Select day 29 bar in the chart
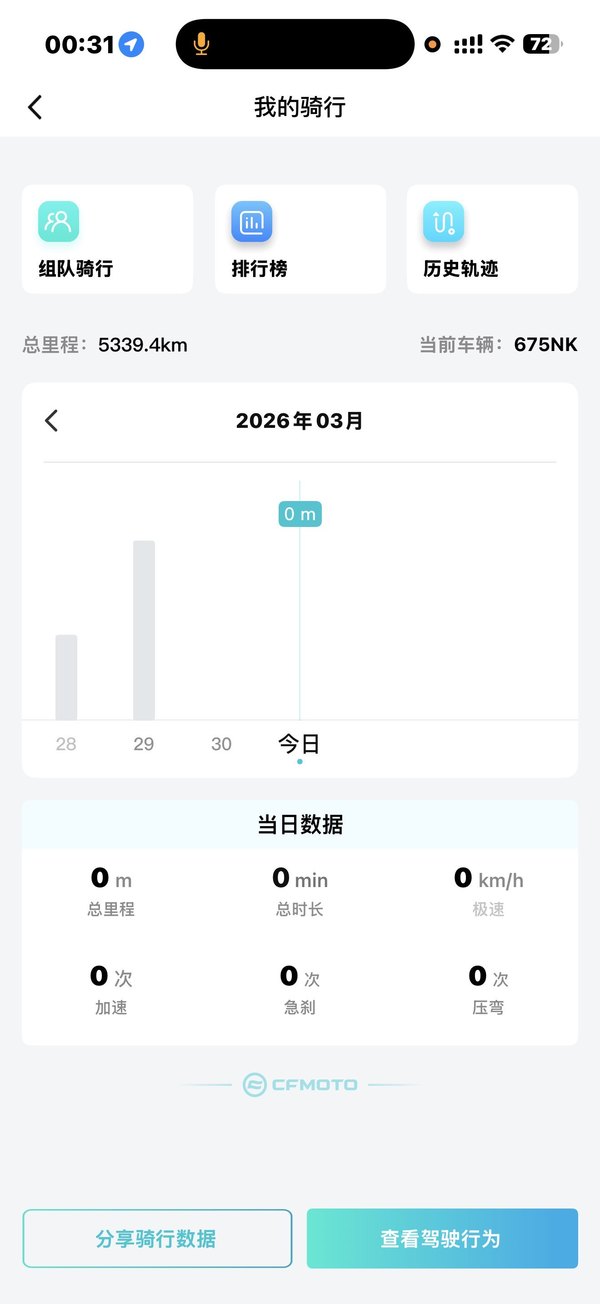This screenshot has height=1304, width=600. [143, 628]
